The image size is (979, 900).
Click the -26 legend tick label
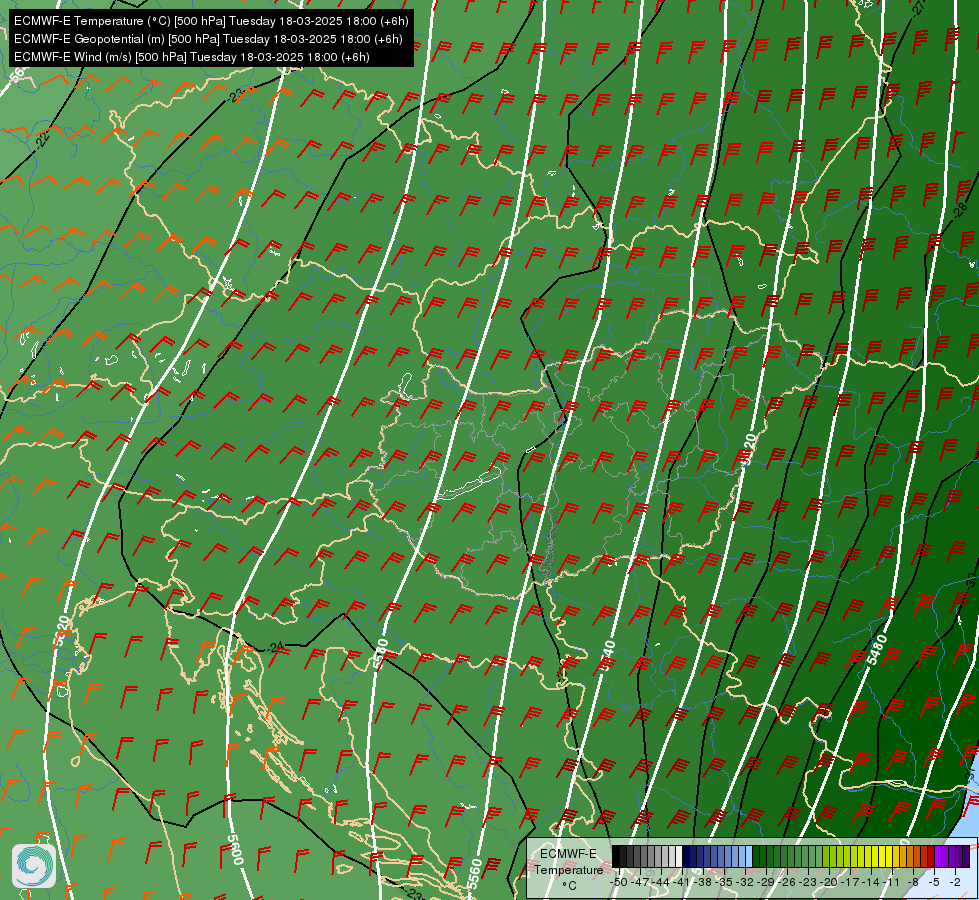(787, 883)
